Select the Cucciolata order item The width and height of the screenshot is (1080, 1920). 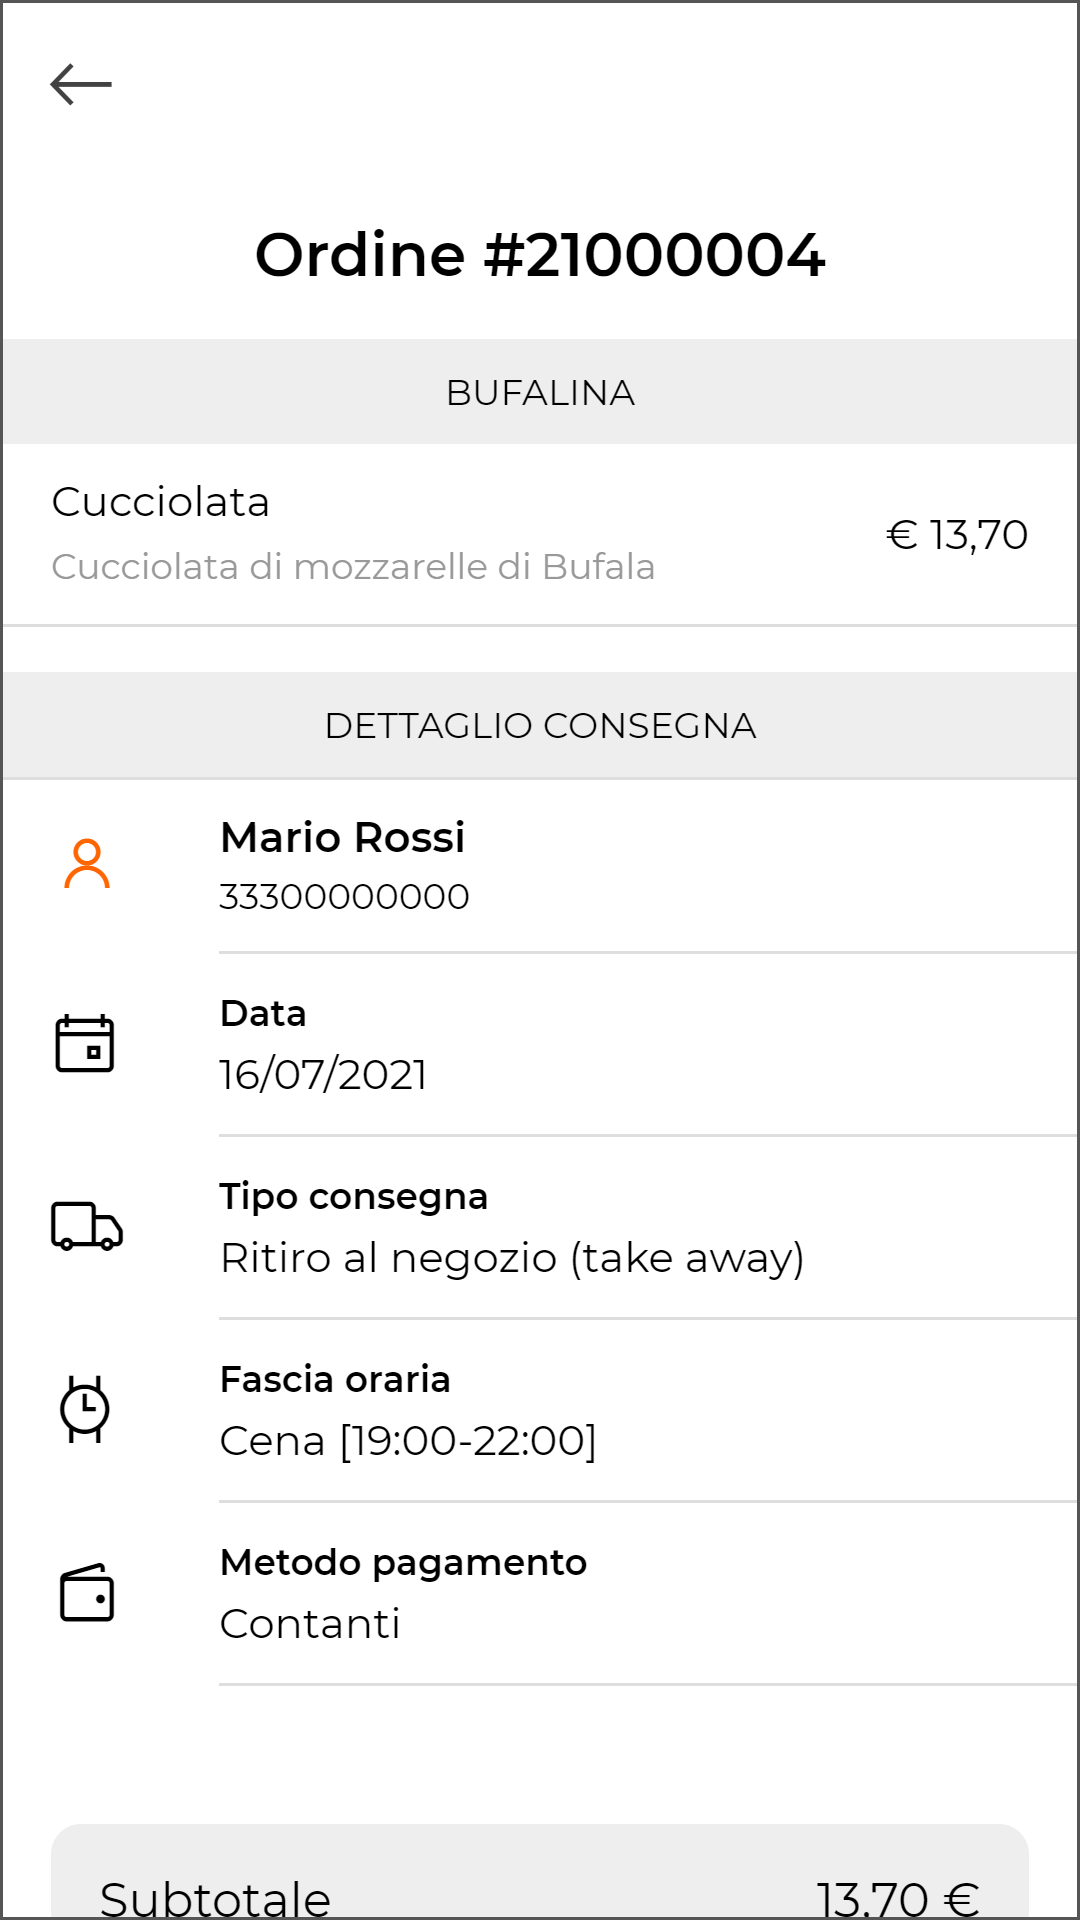pos(161,502)
